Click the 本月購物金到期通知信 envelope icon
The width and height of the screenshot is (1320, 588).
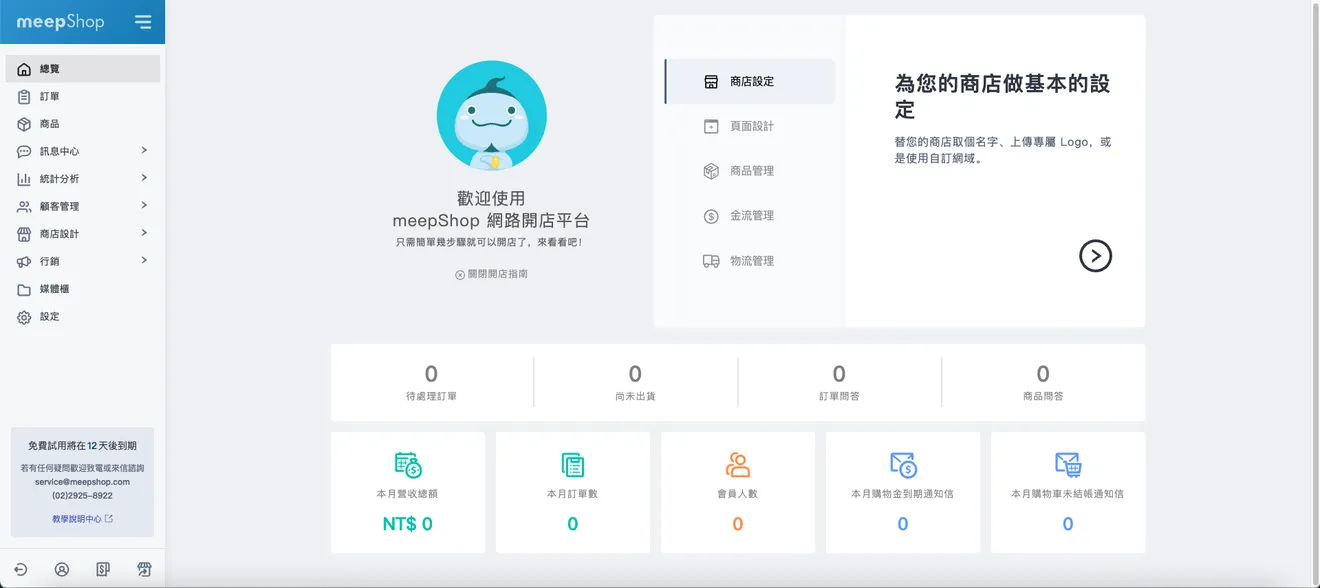903,465
